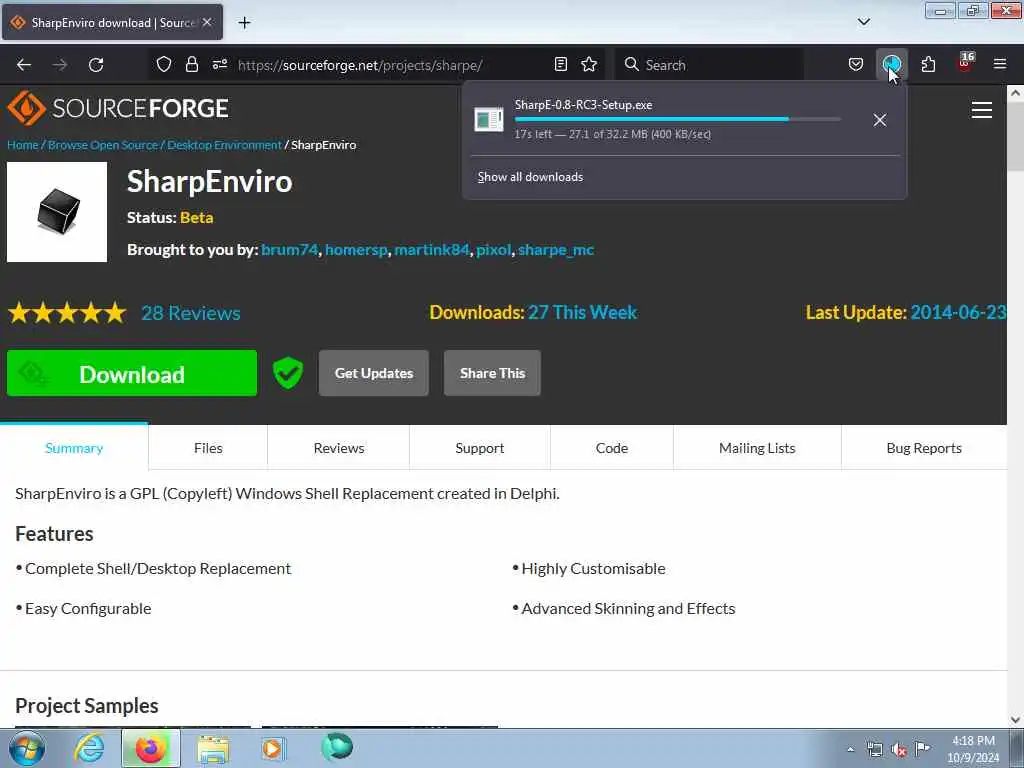Open the Bug Reports tab
Image resolution: width=1024 pixels, height=768 pixels.
point(924,448)
